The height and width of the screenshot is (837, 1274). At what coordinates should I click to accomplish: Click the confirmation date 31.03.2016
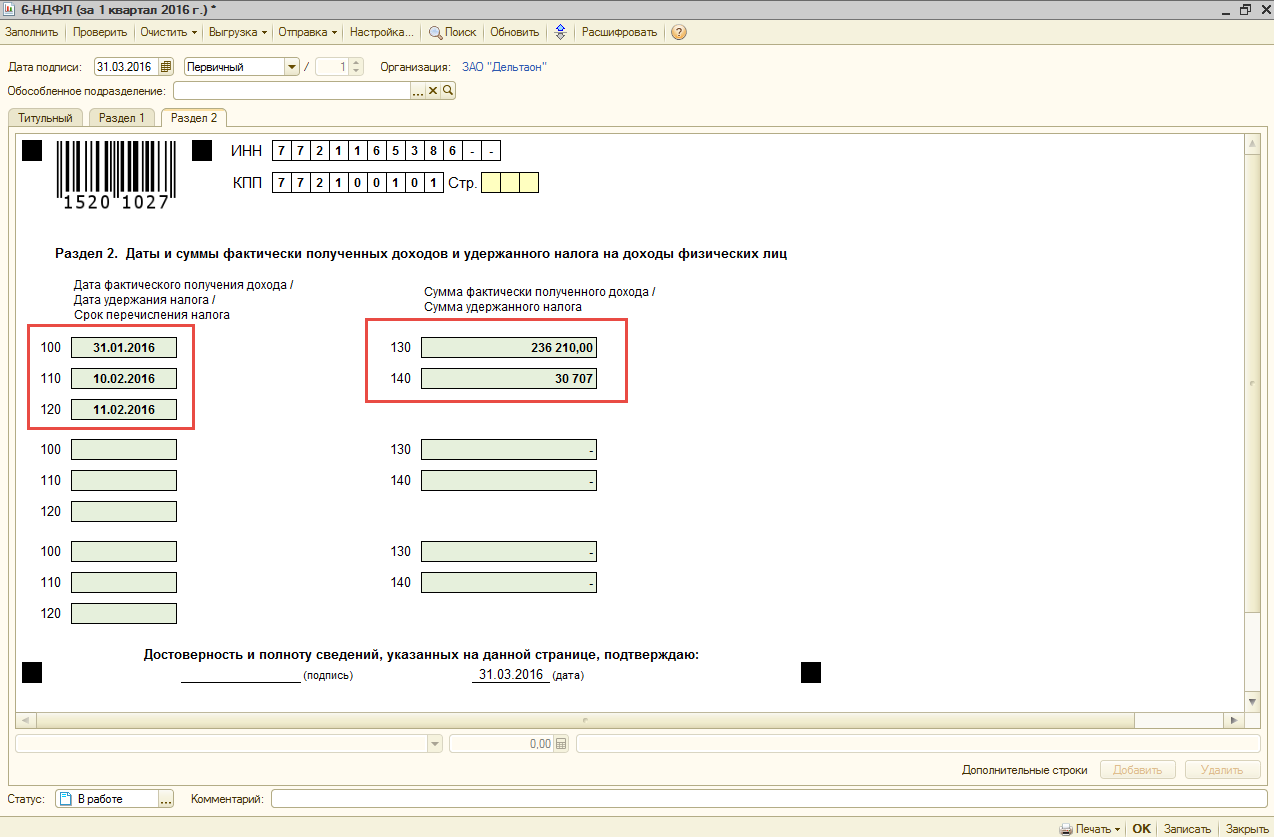click(511, 674)
